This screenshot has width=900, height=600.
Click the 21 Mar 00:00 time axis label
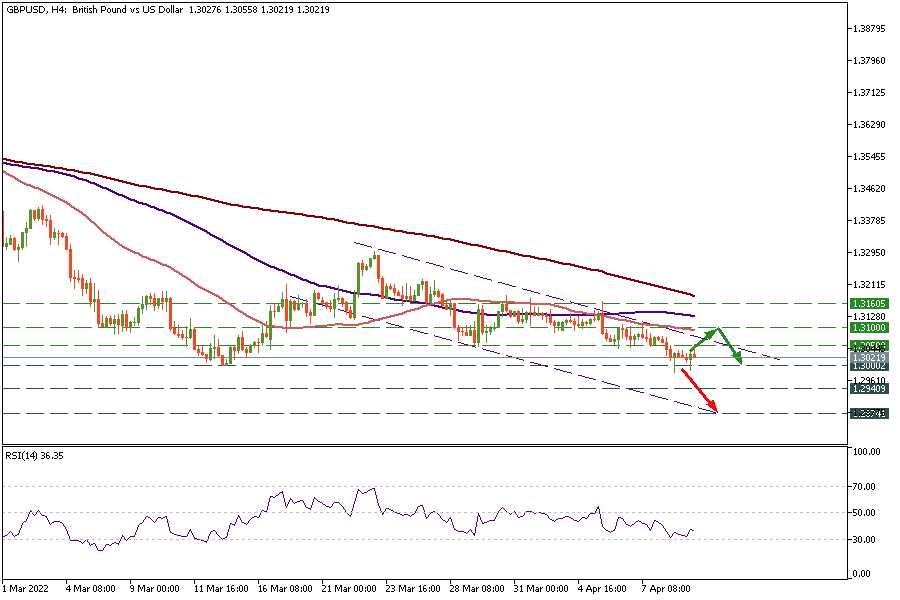click(350, 589)
